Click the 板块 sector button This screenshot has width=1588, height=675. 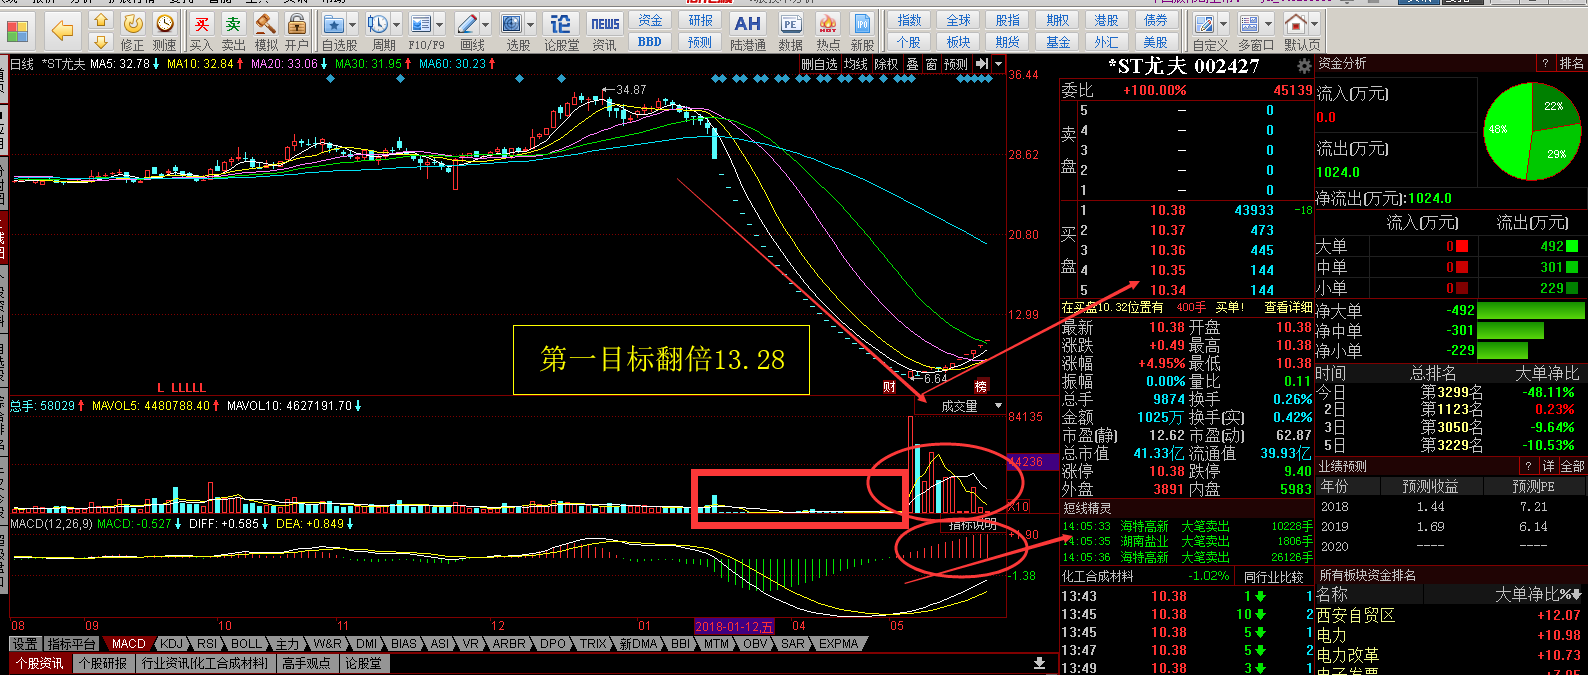click(x=959, y=42)
